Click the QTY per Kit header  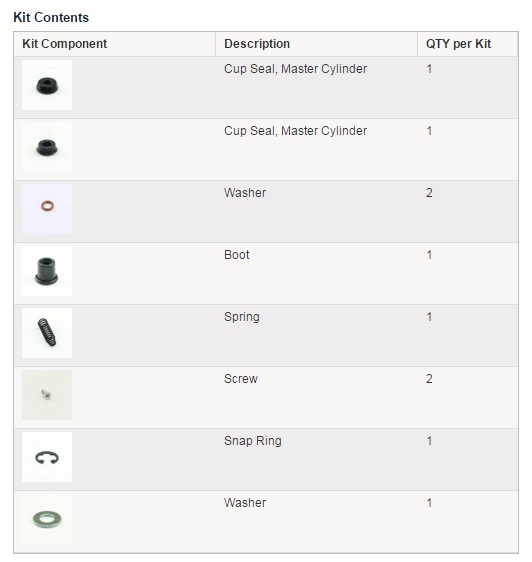pyautogui.click(x=458, y=44)
